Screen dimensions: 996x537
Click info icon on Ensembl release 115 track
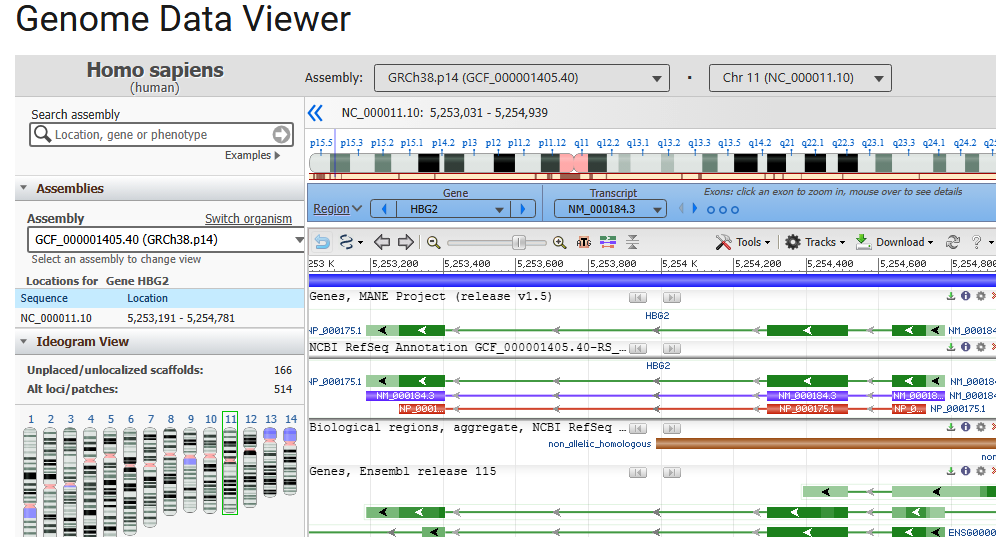click(x=966, y=471)
